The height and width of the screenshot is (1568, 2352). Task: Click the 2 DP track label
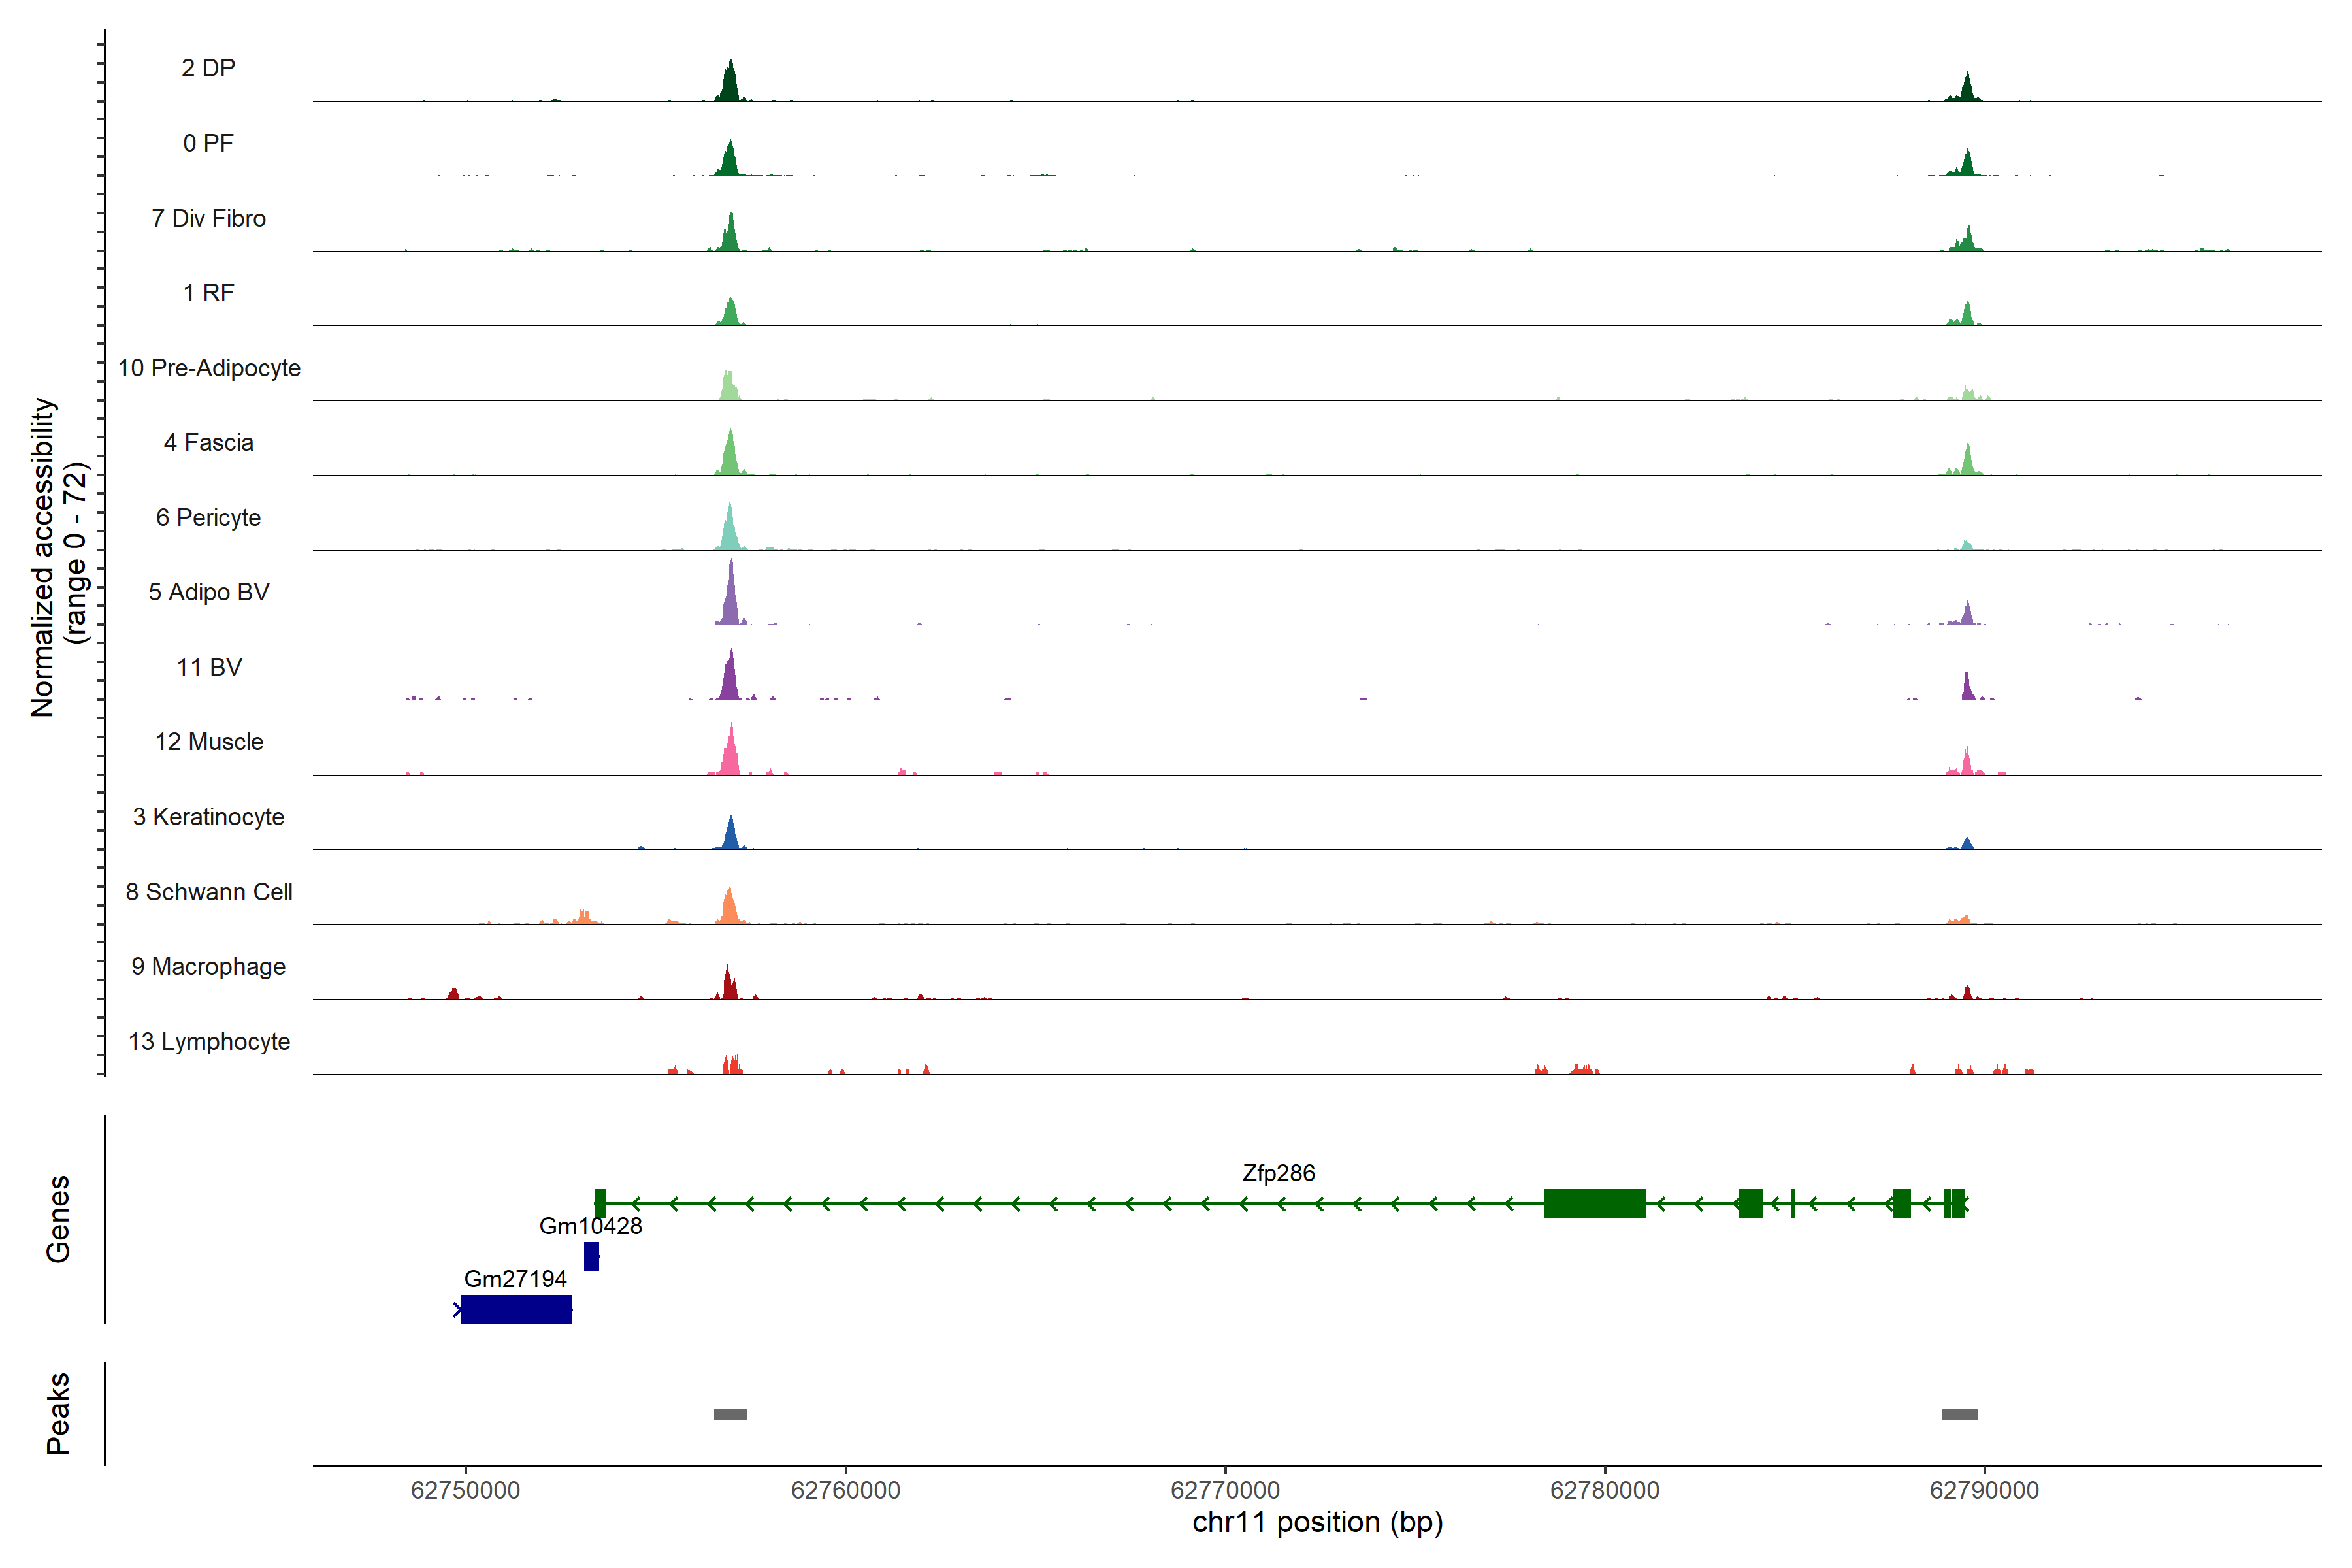[208, 68]
